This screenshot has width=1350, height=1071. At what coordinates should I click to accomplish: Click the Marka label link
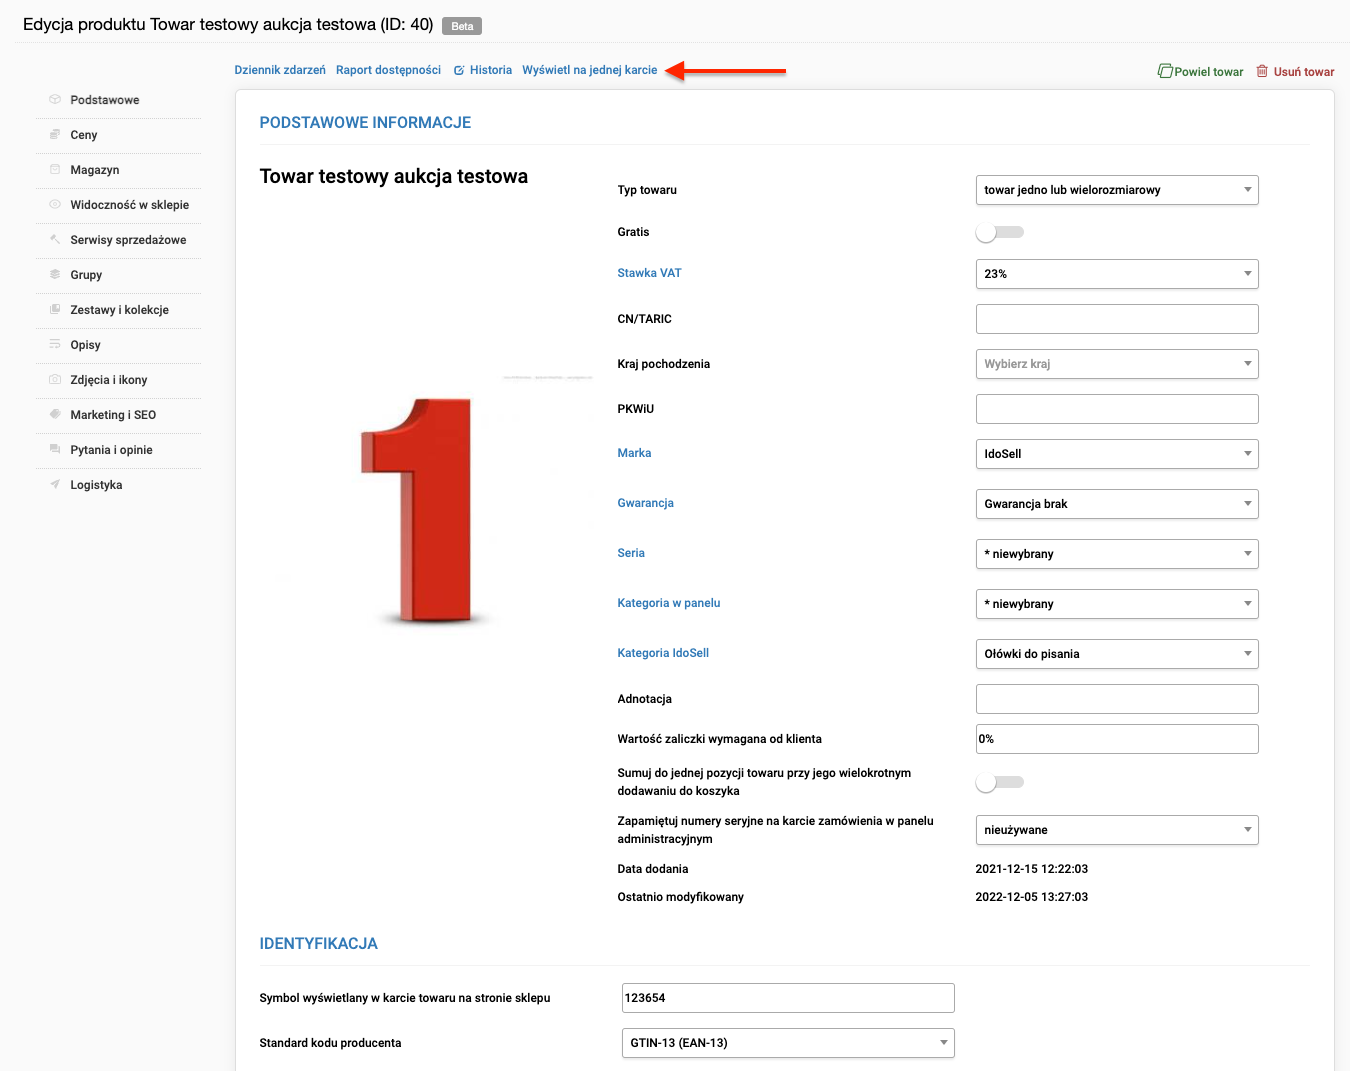pyautogui.click(x=634, y=453)
